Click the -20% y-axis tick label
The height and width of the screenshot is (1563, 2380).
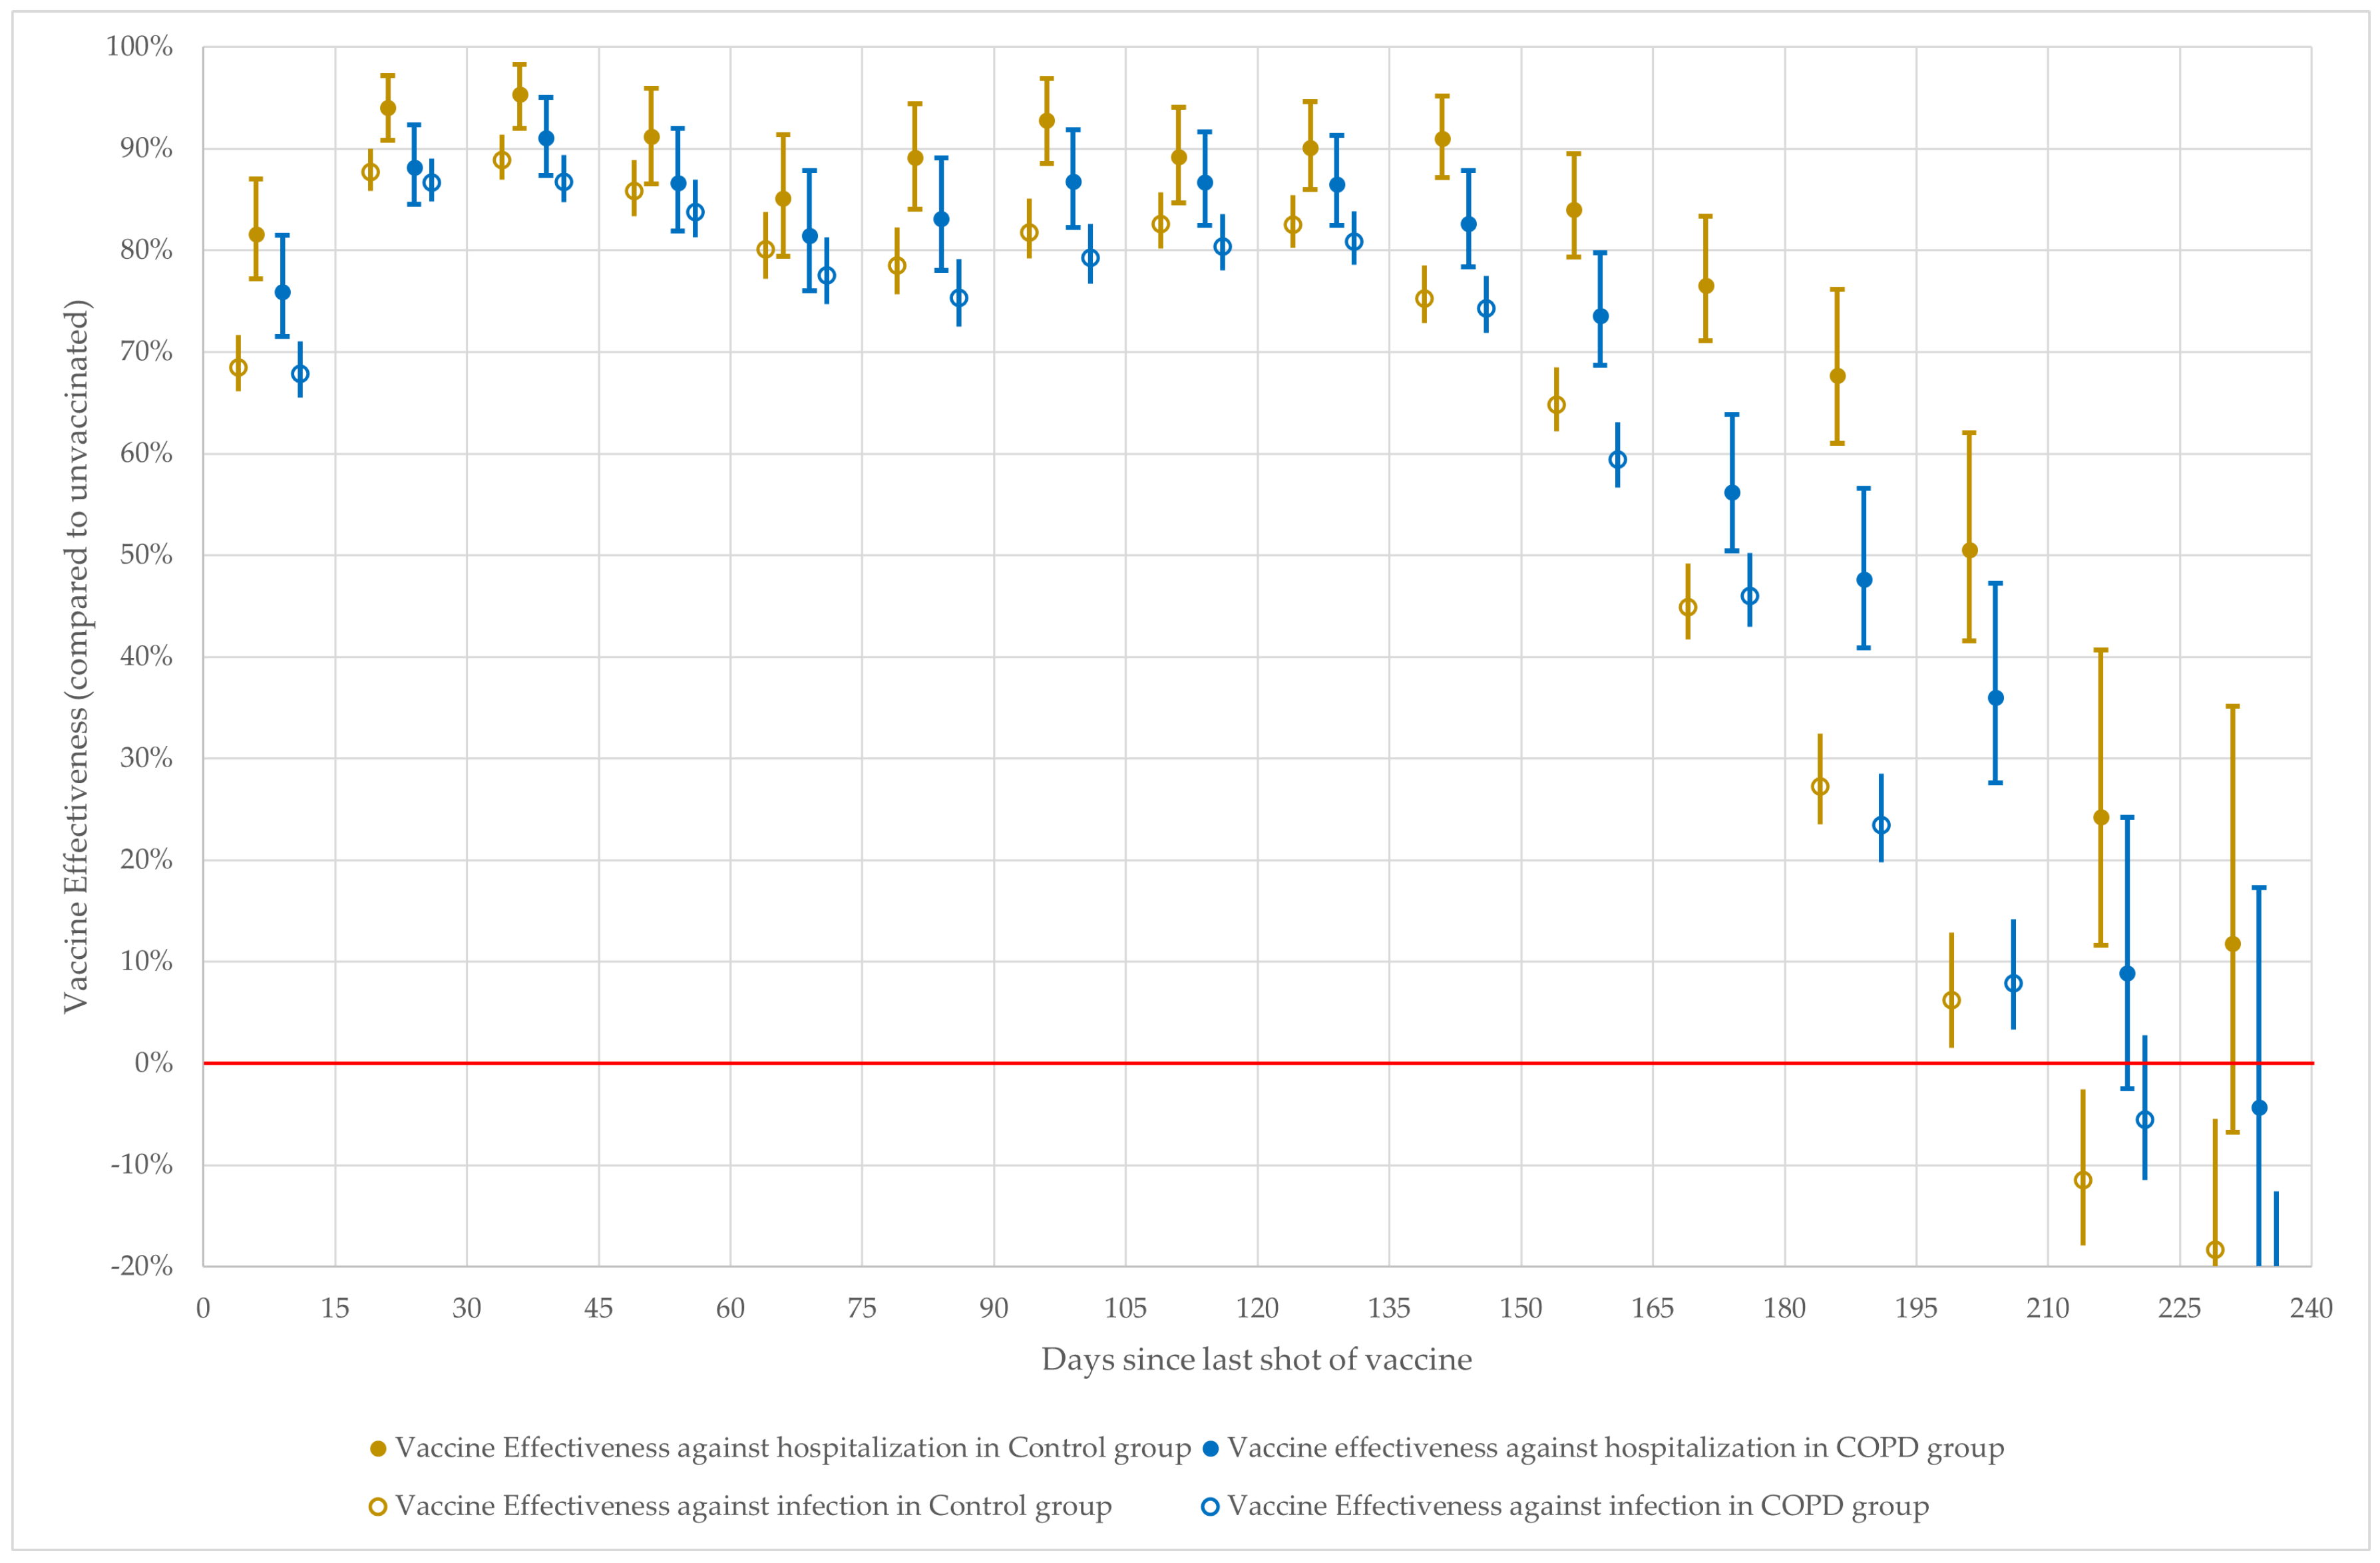tap(141, 1266)
